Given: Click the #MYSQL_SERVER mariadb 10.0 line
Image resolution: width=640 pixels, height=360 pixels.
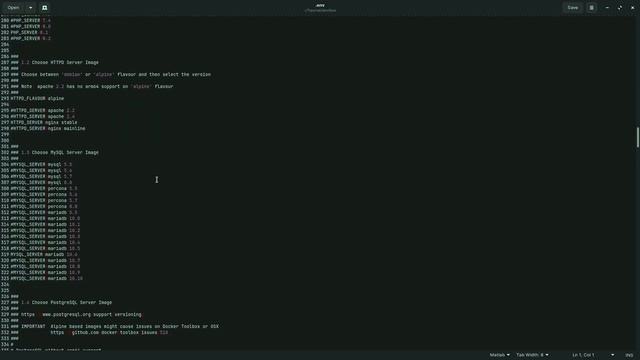Looking at the screenshot, I should point(45,218).
